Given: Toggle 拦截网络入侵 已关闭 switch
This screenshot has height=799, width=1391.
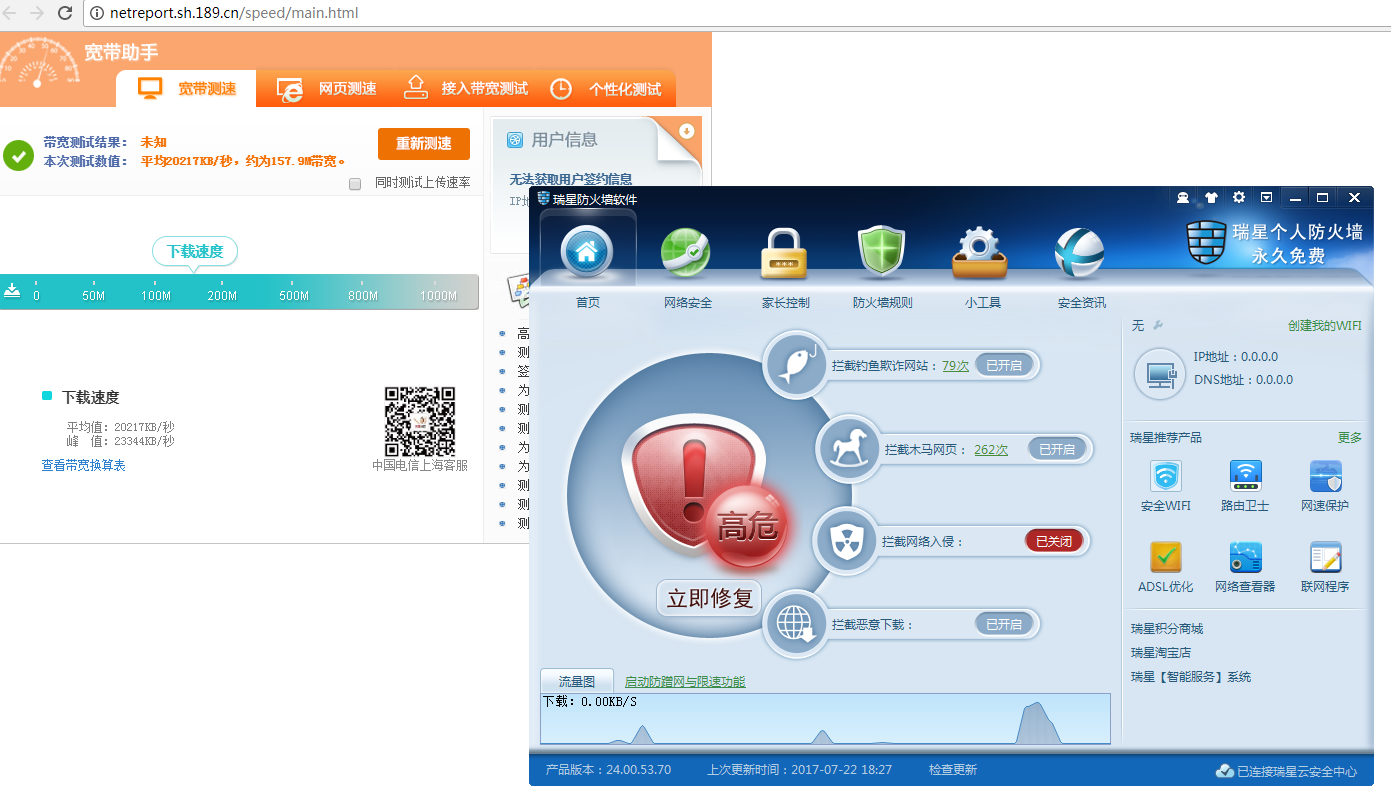Looking at the screenshot, I should coord(1054,541).
